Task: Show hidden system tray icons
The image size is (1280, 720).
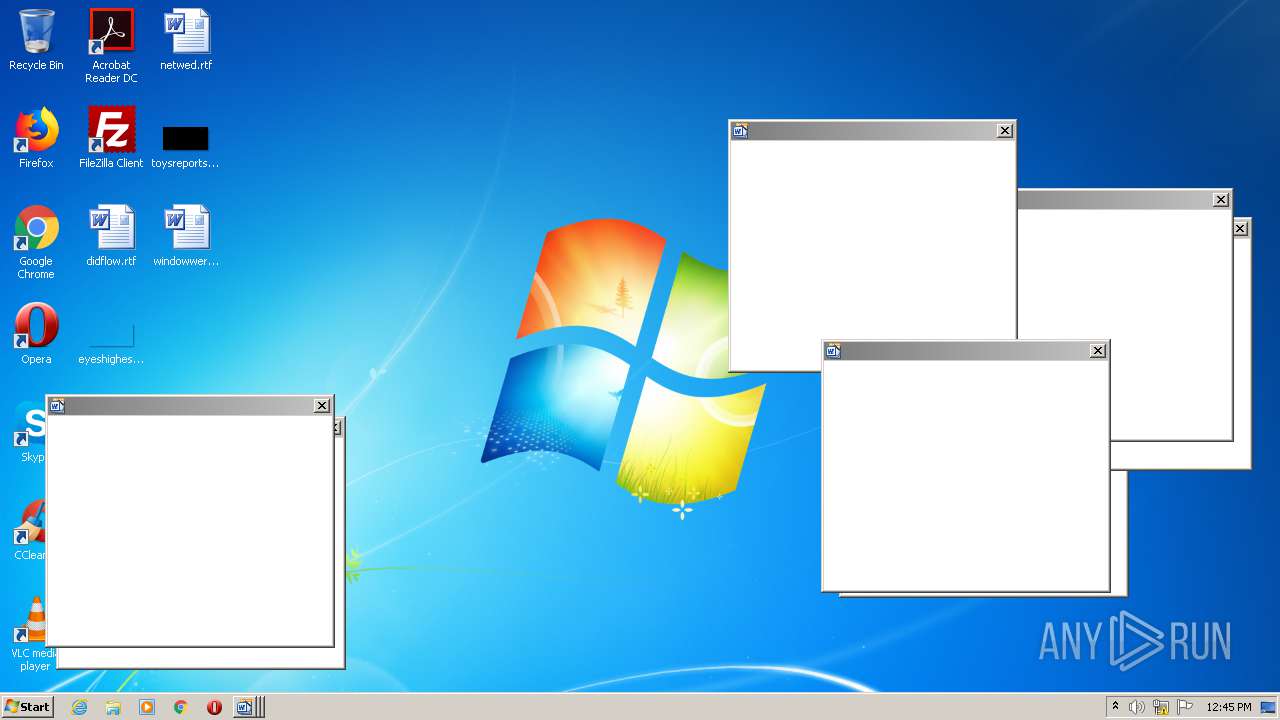Action: click(1115, 707)
